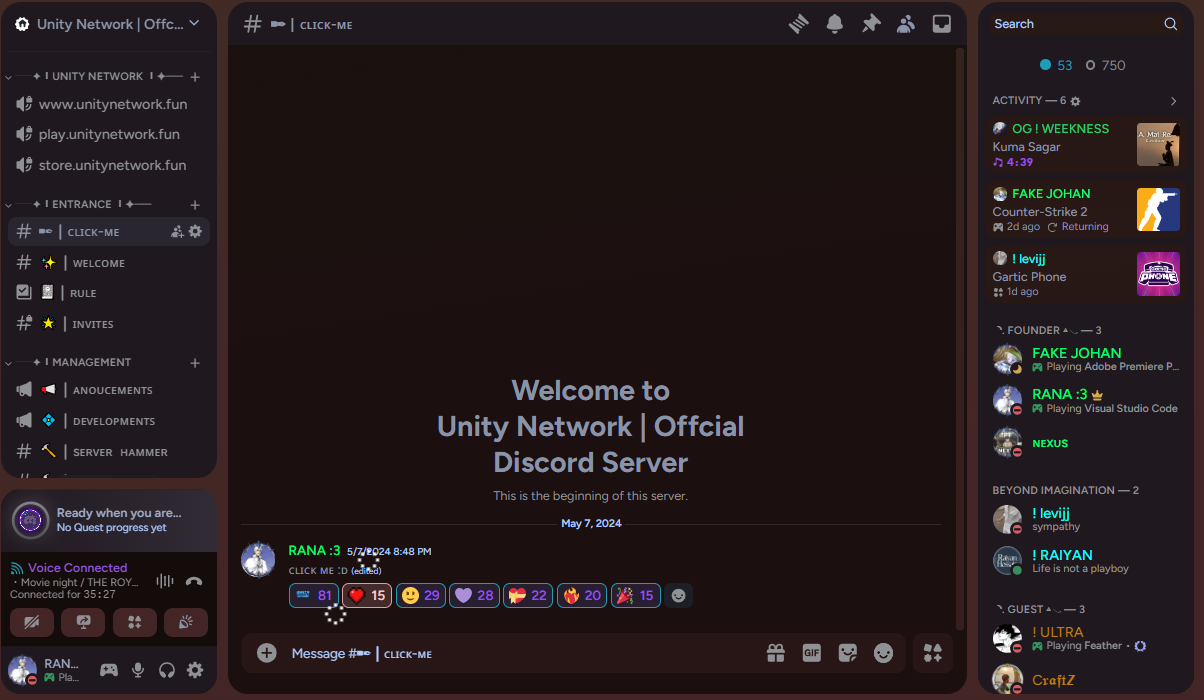Viewport: 1204px width, 700px height.
Task: Open OG ! WEEKNESS activity card
Action: 1086,145
